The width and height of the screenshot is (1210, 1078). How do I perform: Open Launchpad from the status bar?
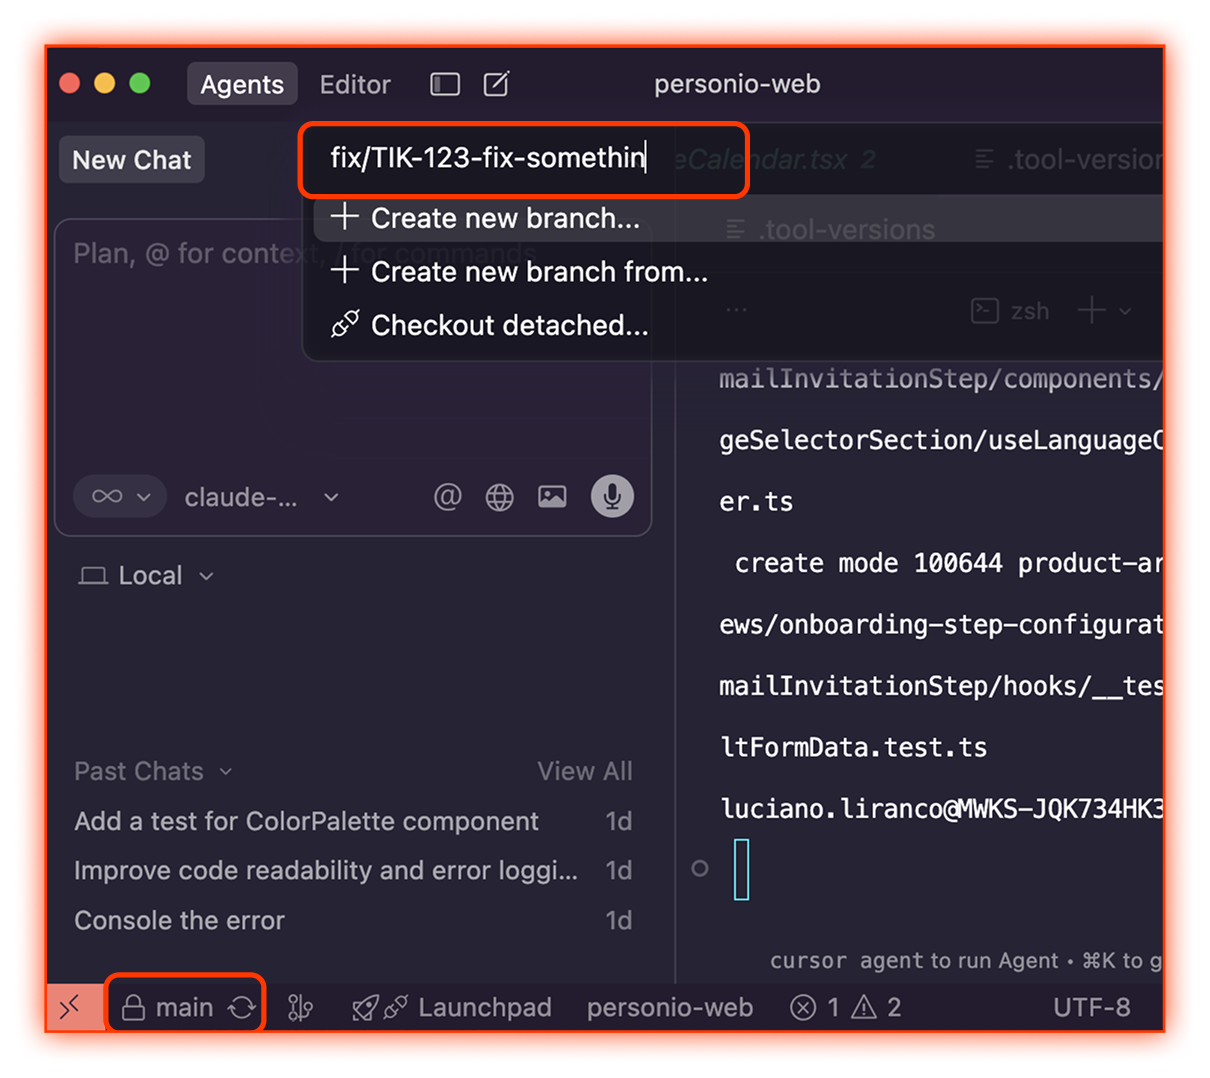467,1008
